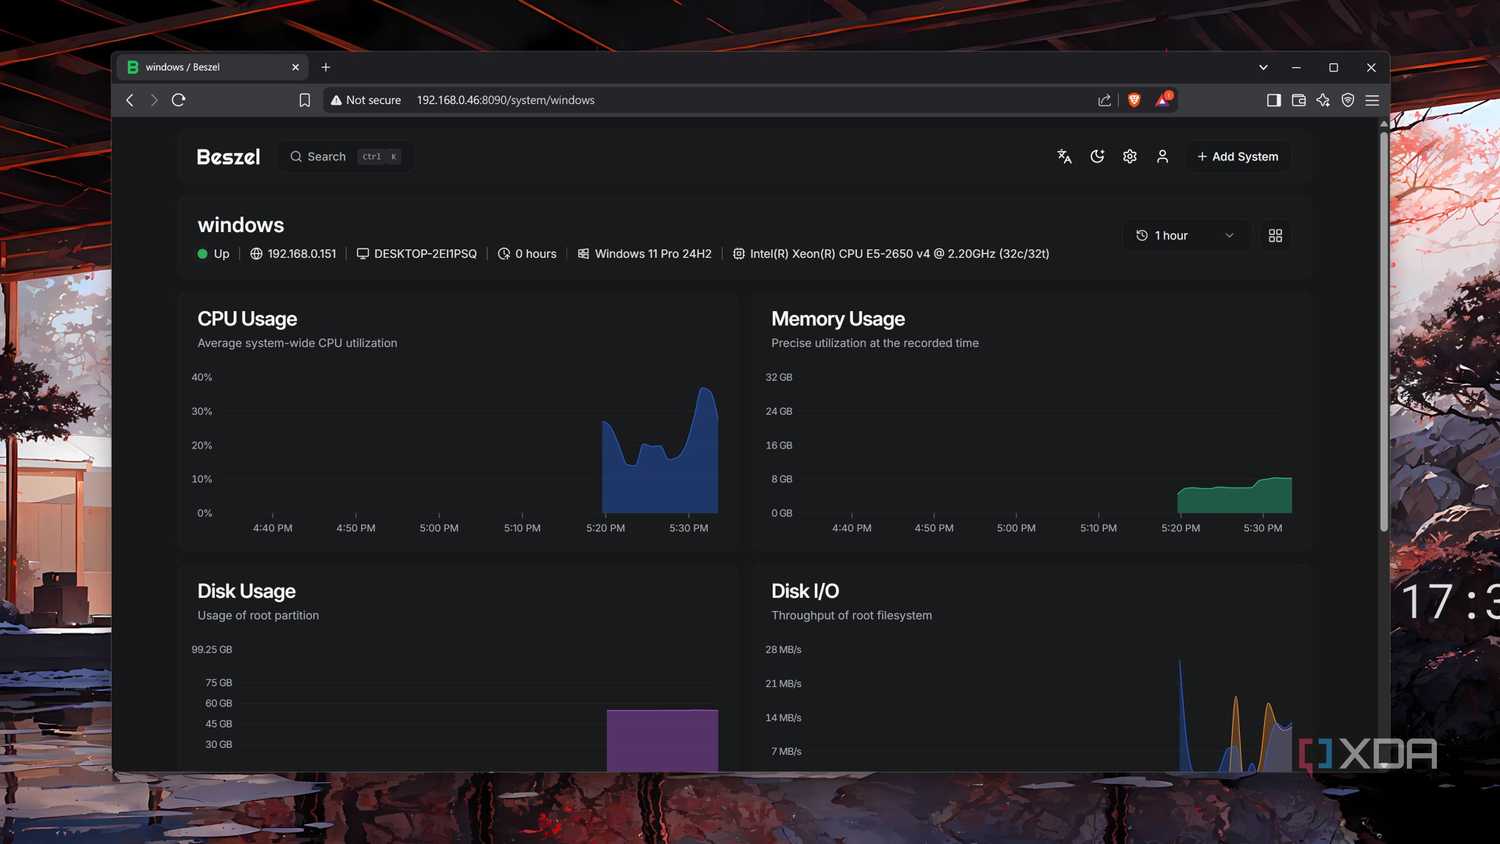Bookmark this page icon
The width and height of the screenshot is (1500, 844).
(305, 100)
